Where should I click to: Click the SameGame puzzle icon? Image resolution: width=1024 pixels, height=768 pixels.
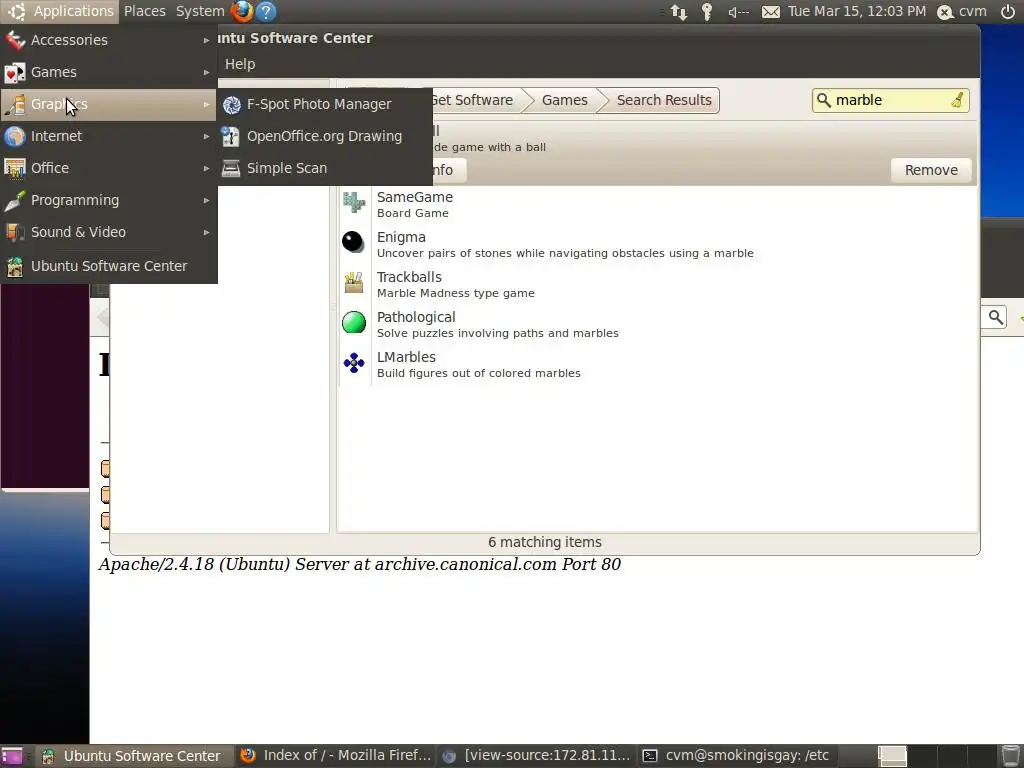354,202
